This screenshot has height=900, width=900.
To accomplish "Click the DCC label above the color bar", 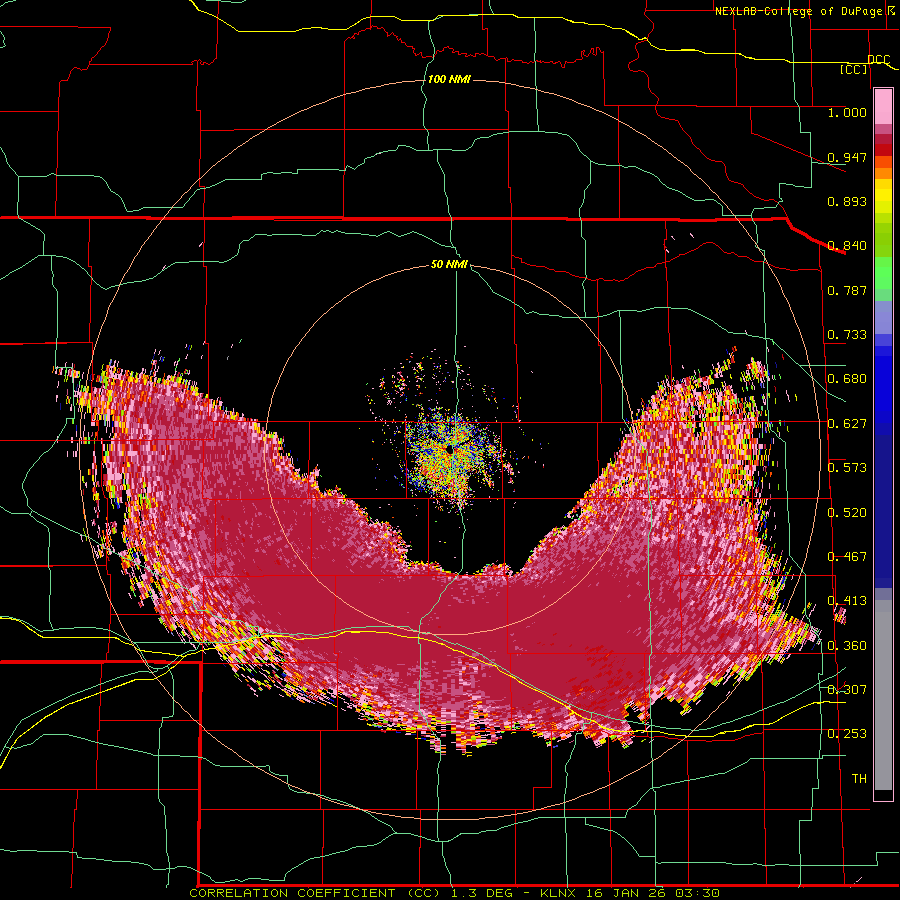I will (878, 60).
